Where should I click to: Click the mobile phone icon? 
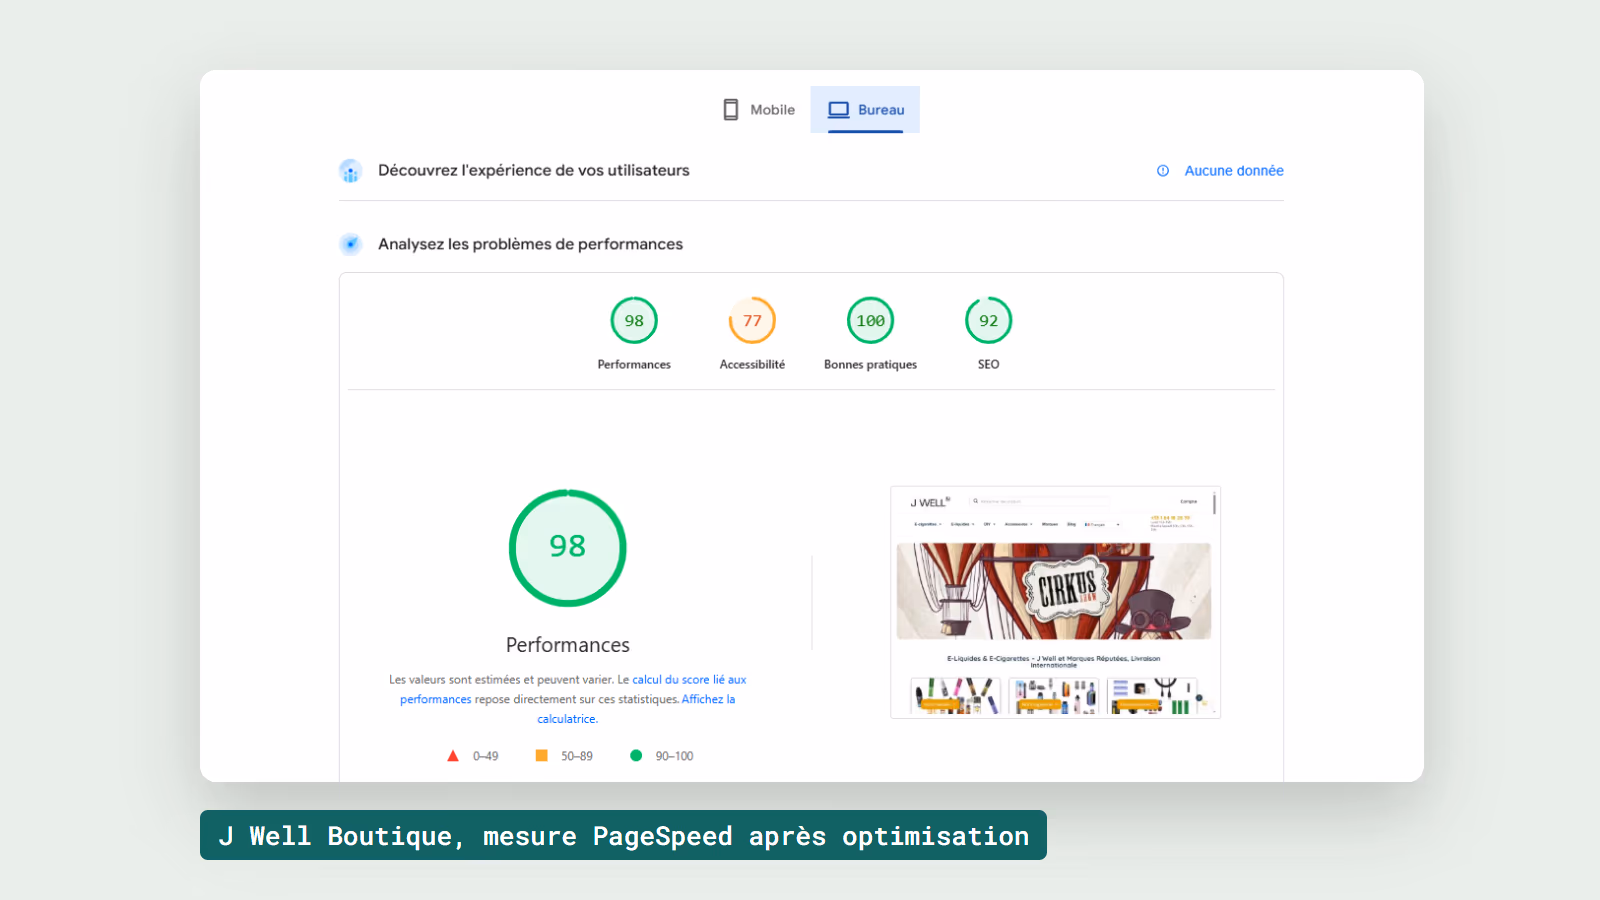pyautogui.click(x=731, y=110)
